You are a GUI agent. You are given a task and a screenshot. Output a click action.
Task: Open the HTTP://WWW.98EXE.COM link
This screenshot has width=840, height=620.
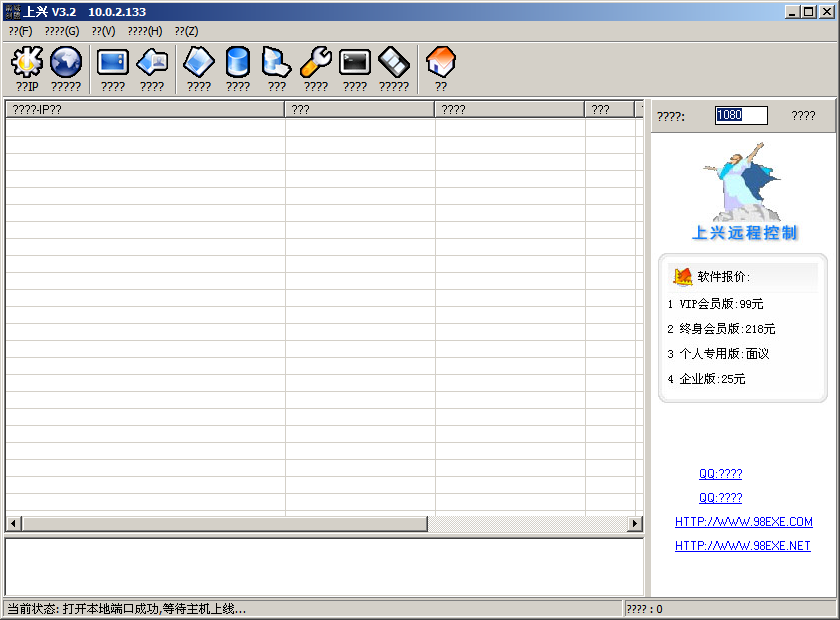tap(743, 522)
